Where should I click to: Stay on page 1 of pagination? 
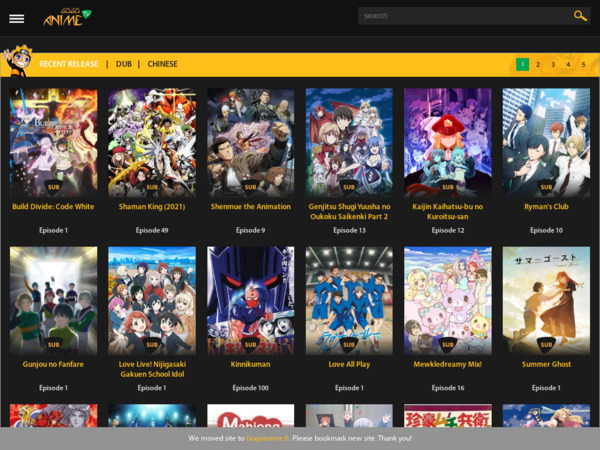[x=522, y=64]
